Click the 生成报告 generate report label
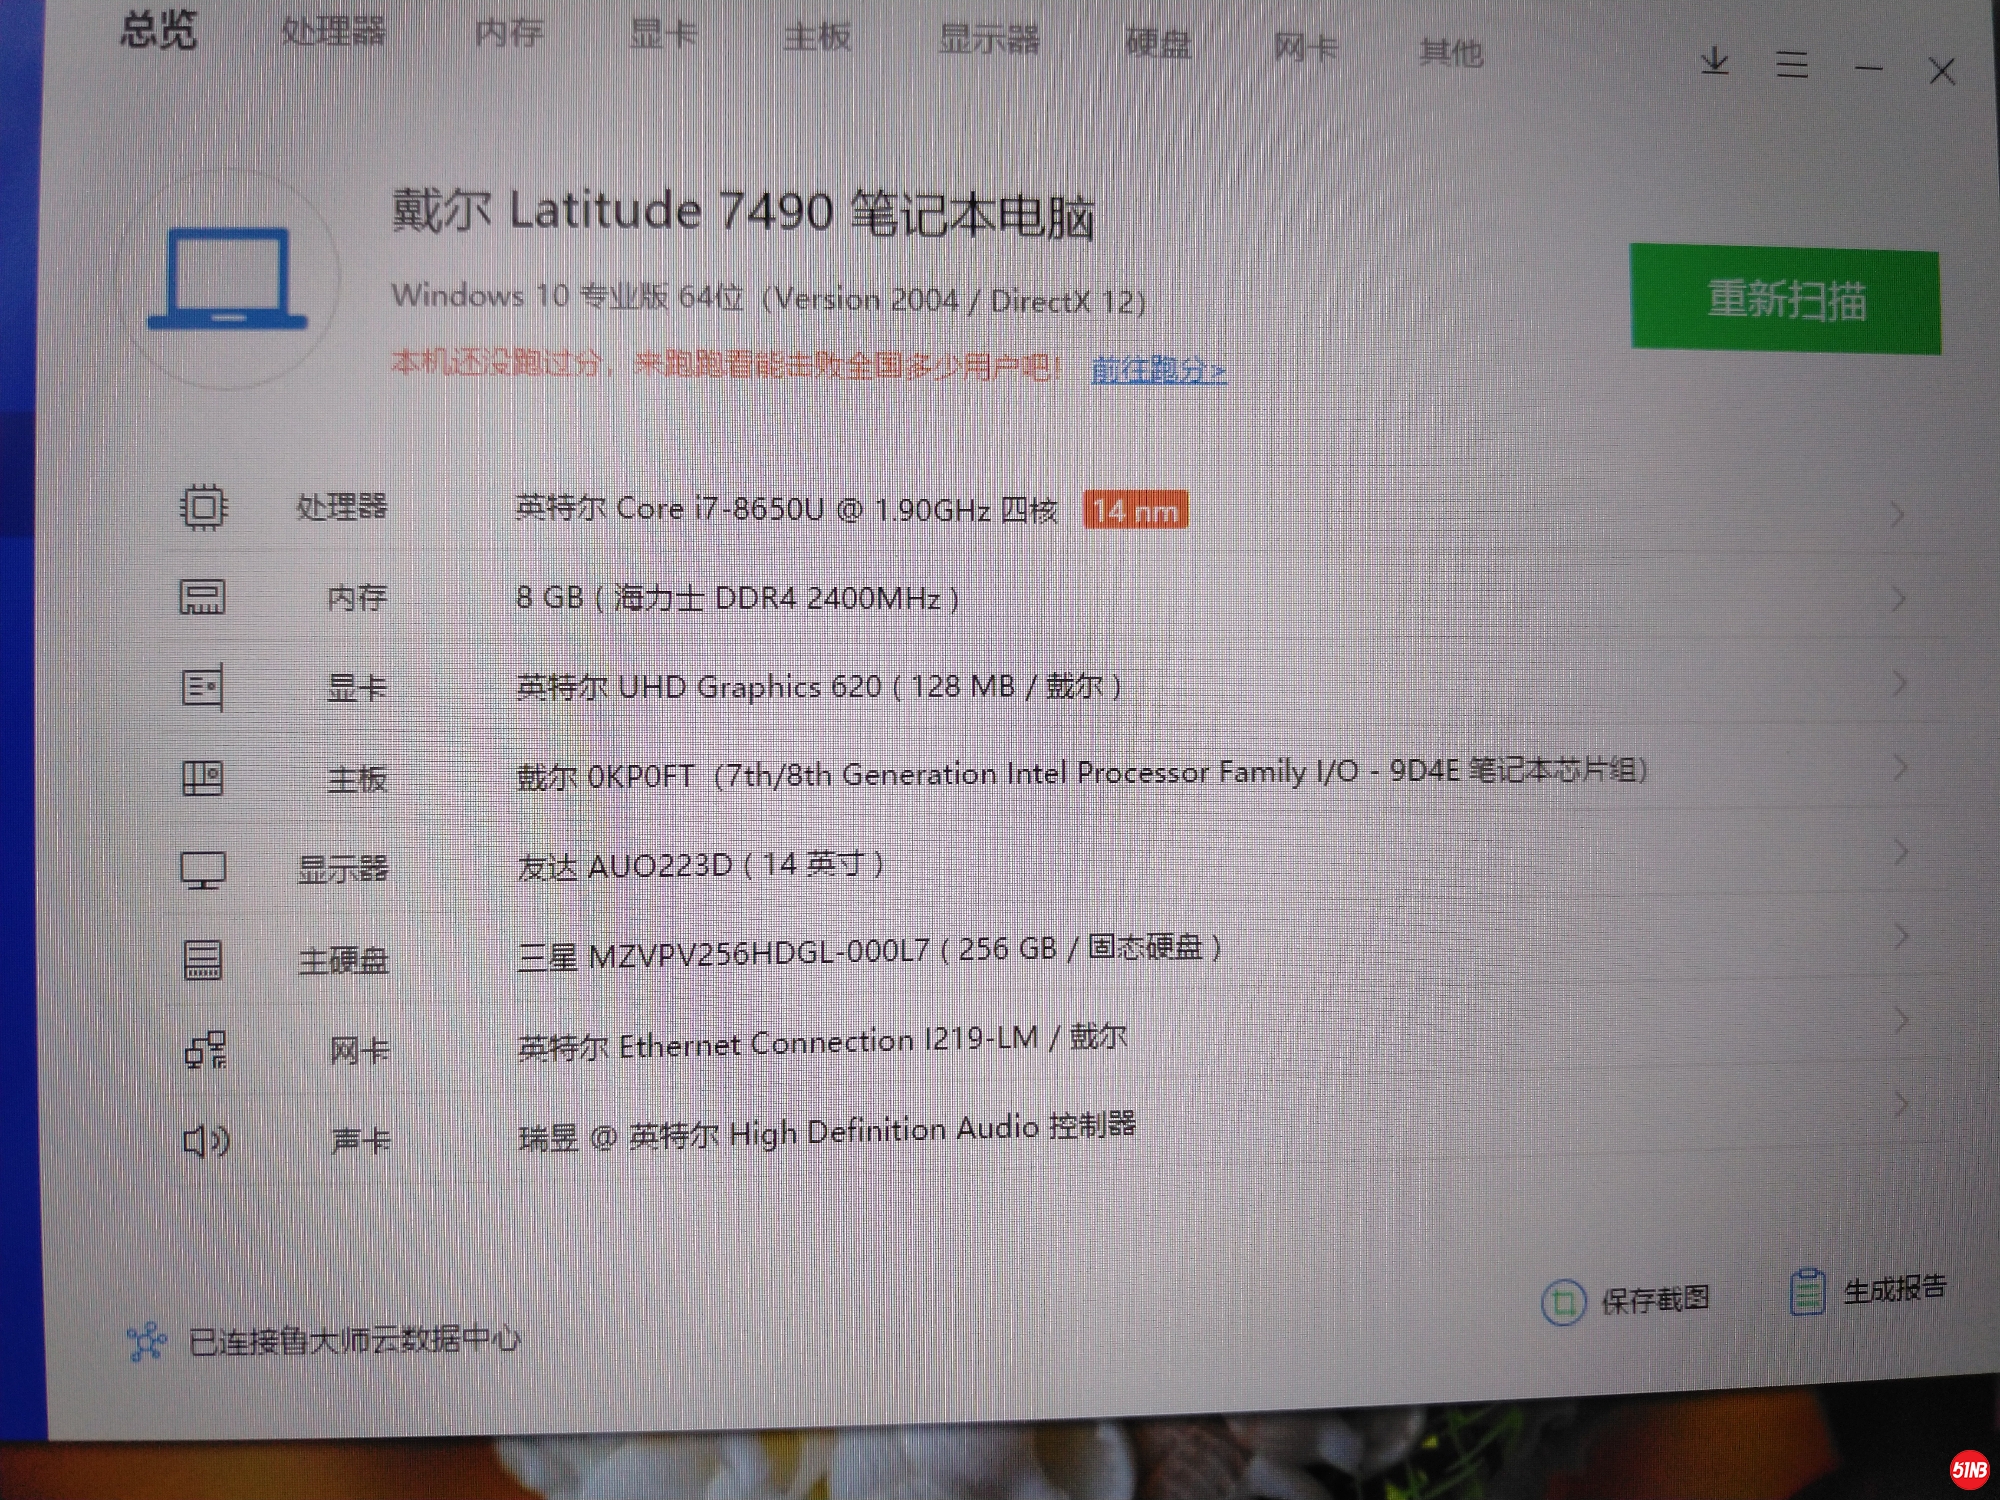Screen dimensions: 2000x1500 pyautogui.click(x=1895, y=1289)
